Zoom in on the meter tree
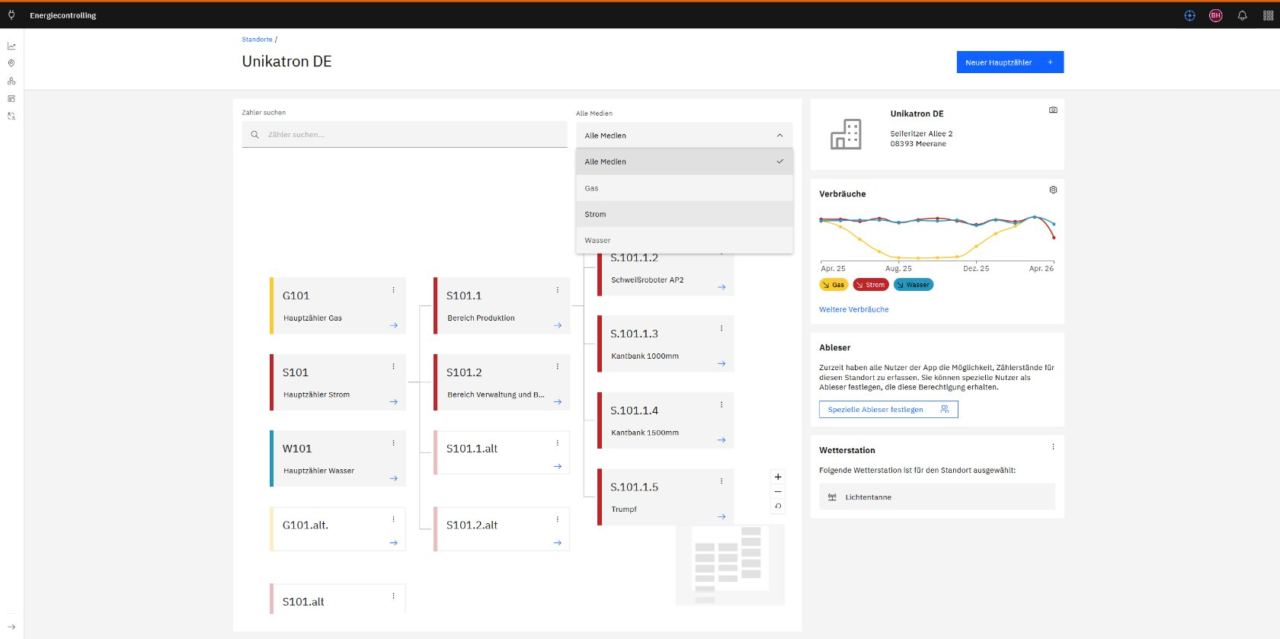 coord(778,477)
